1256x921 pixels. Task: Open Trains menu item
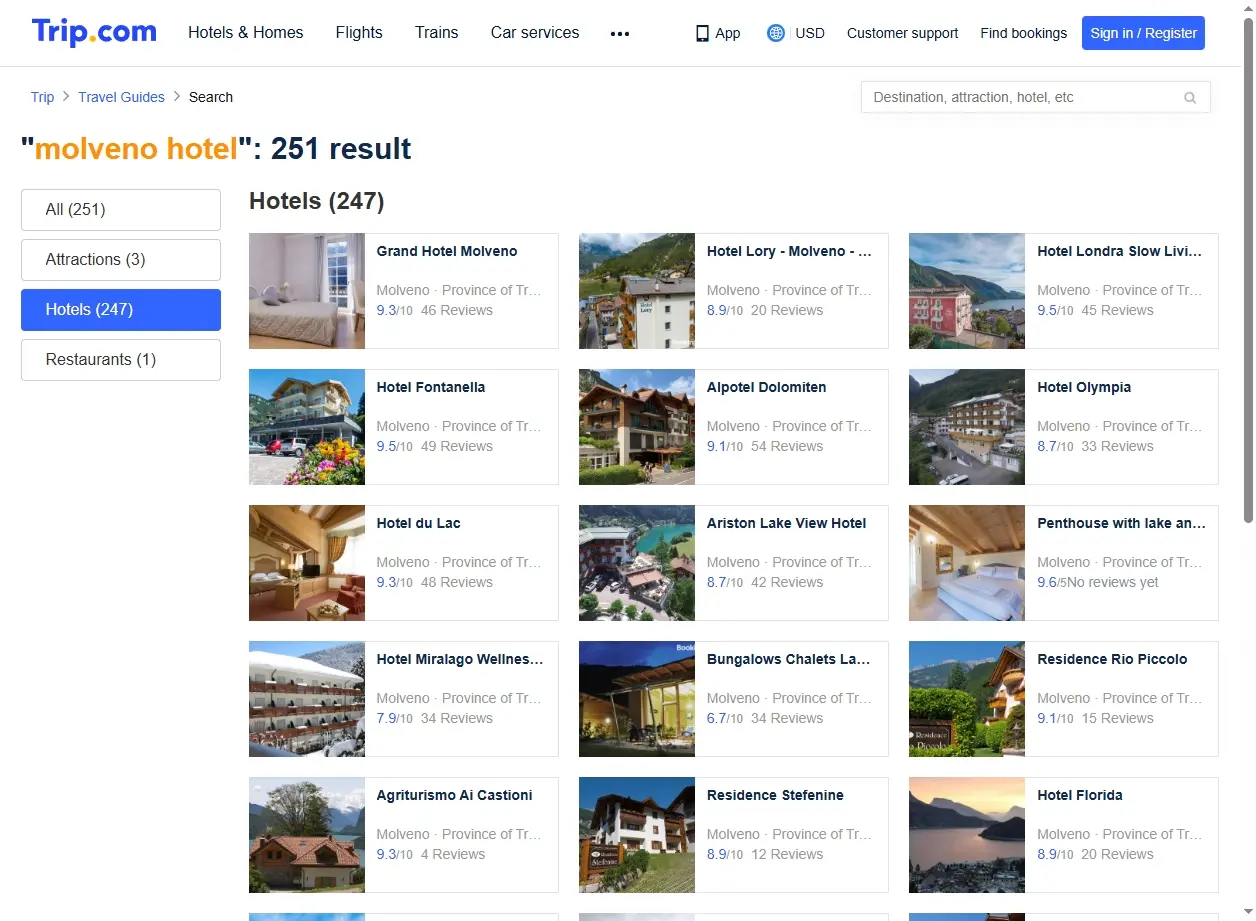point(437,33)
